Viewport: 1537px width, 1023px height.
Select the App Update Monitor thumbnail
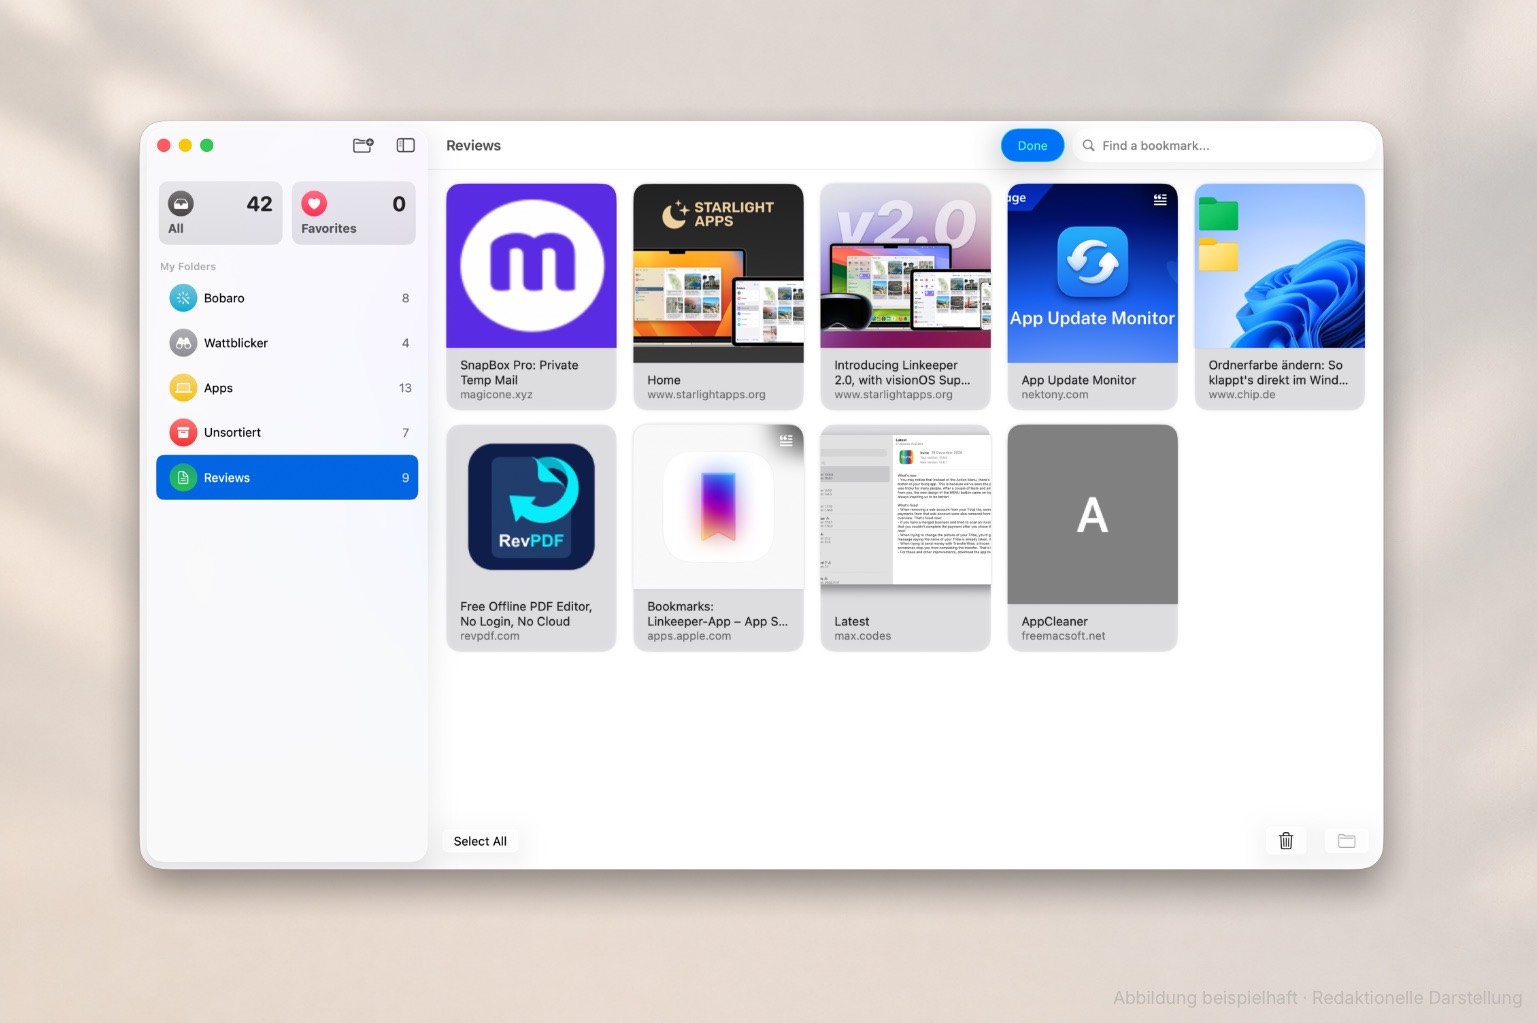coord(1092,273)
